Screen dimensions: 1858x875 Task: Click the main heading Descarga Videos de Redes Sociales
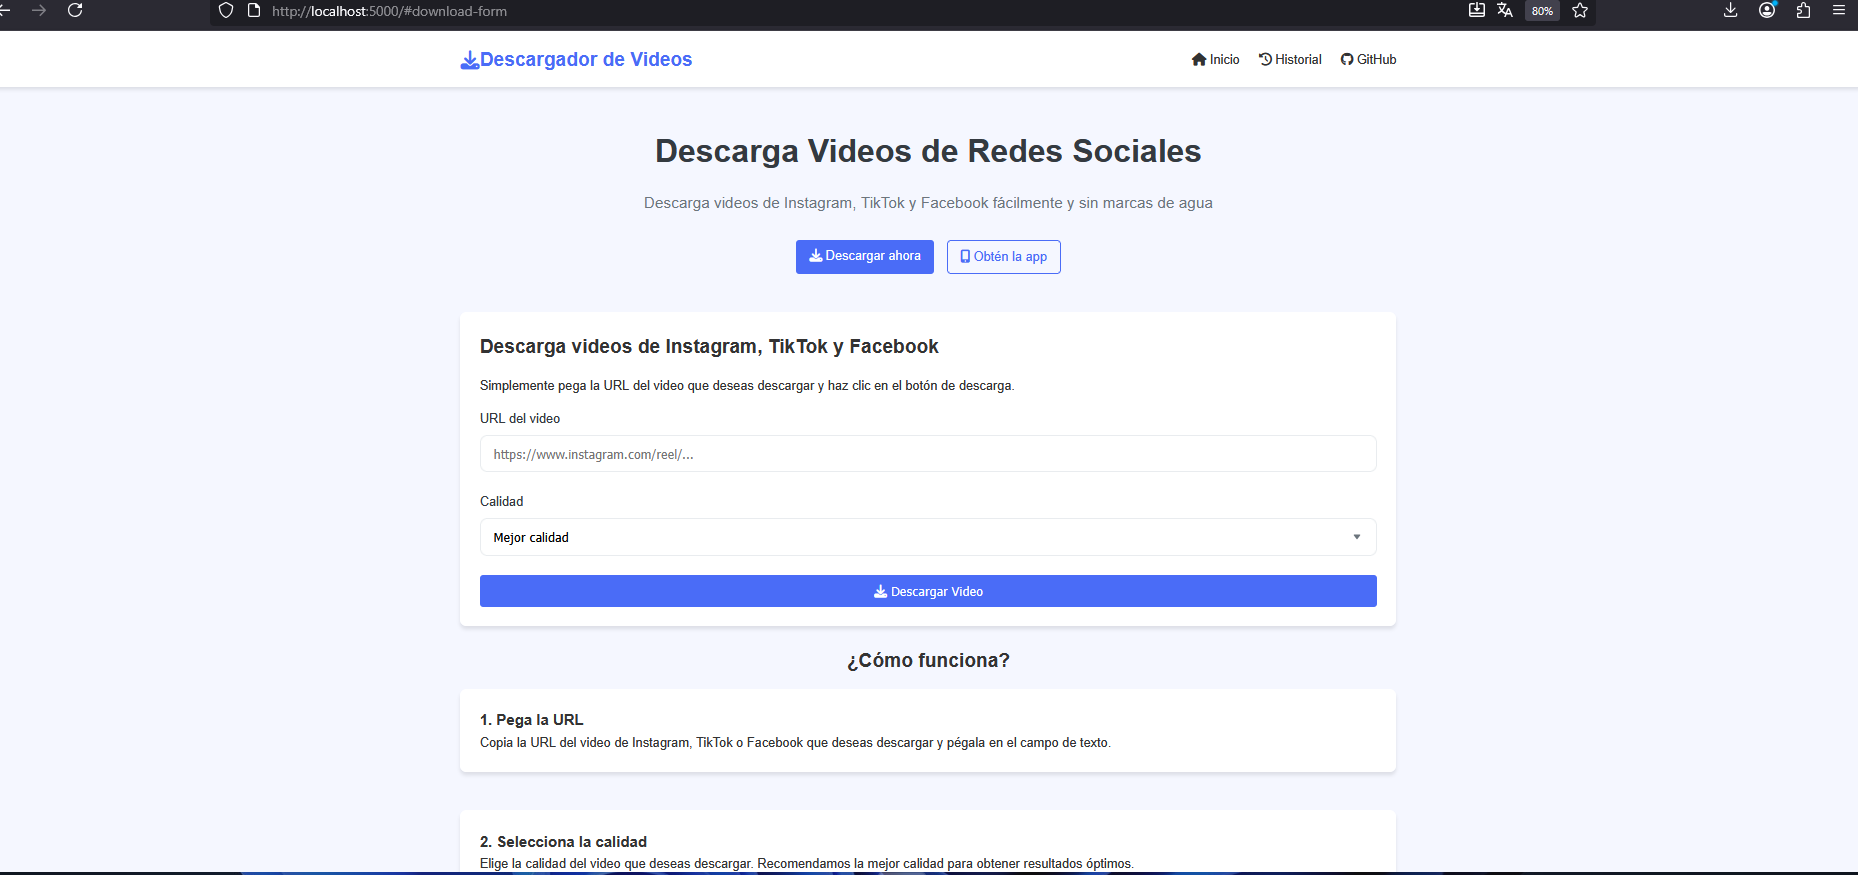[928, 151]
